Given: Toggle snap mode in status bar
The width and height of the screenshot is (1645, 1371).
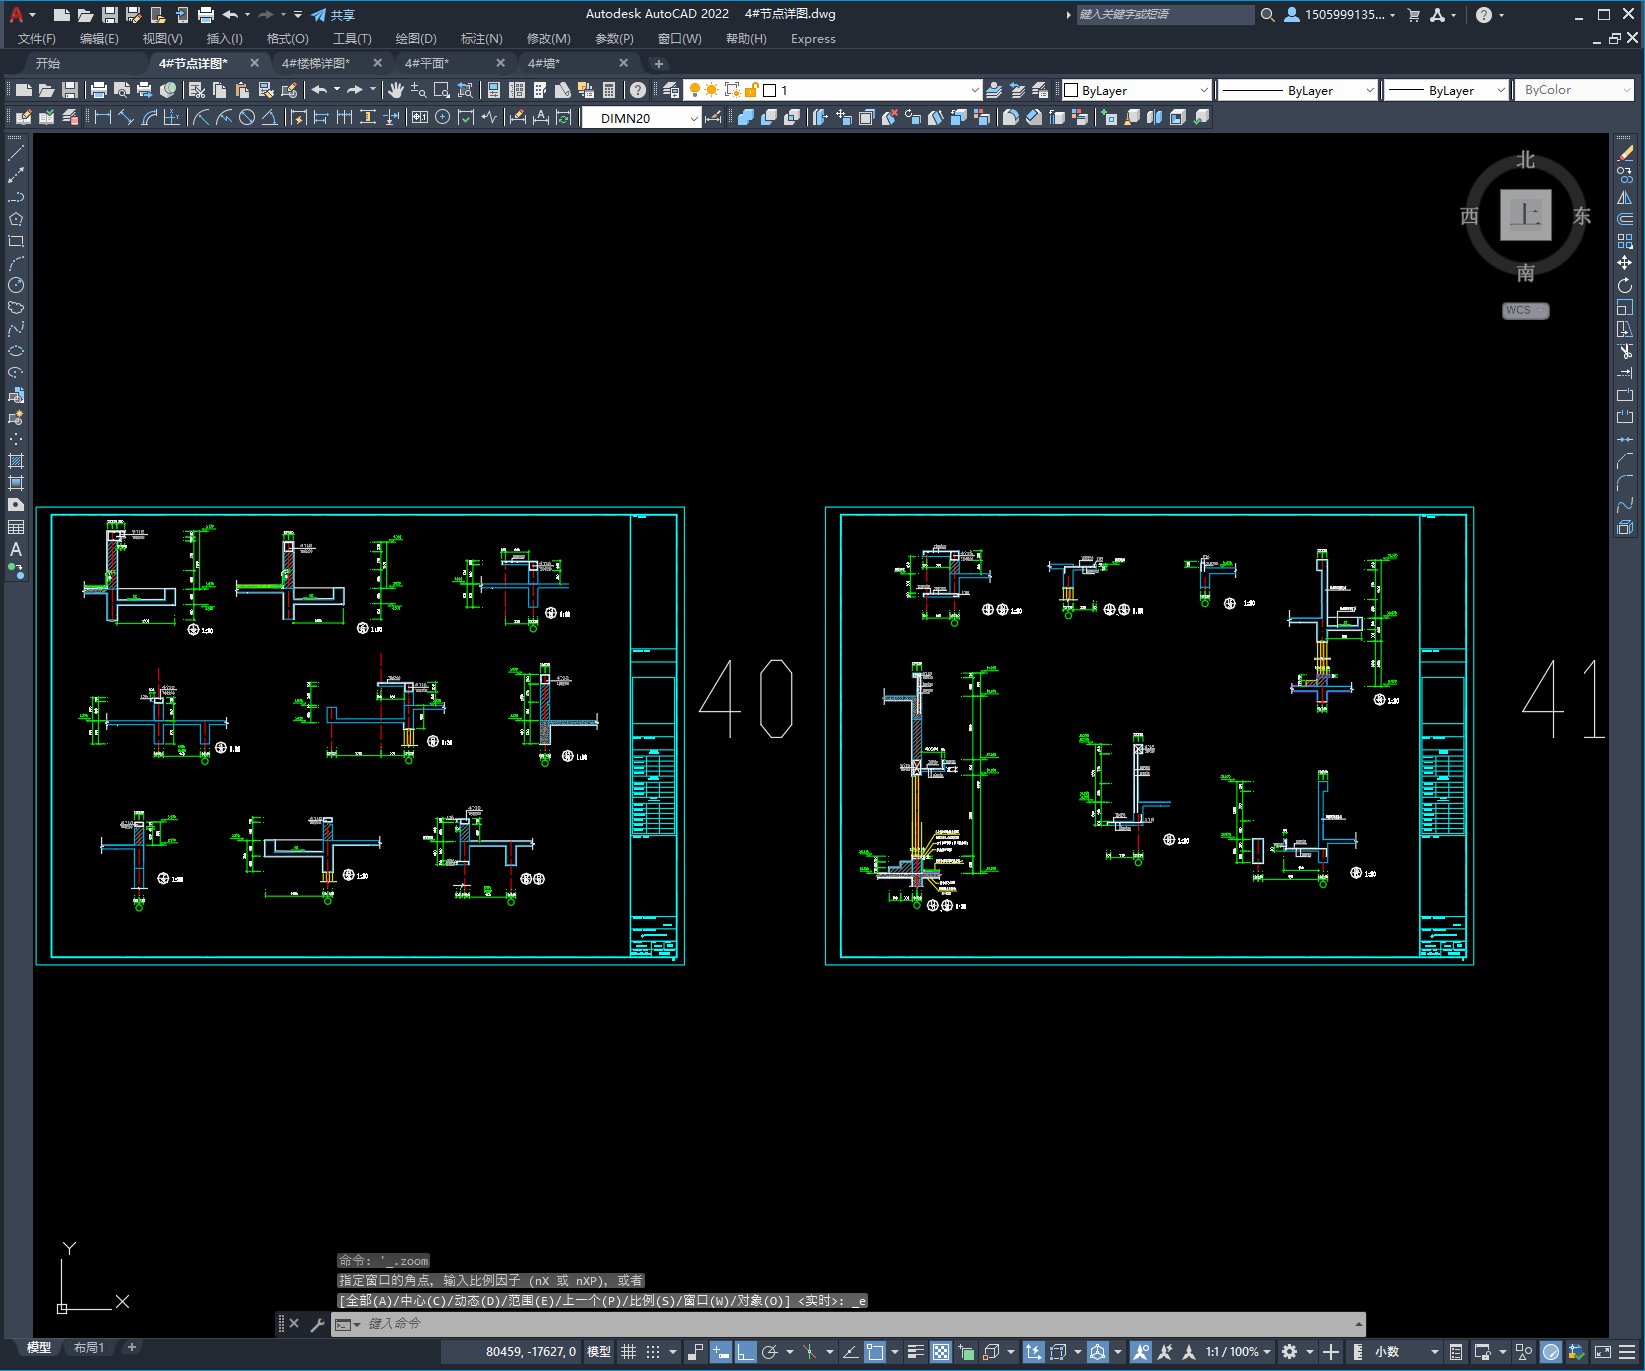Looking at the screenshot, I should tap(653, 1352).
